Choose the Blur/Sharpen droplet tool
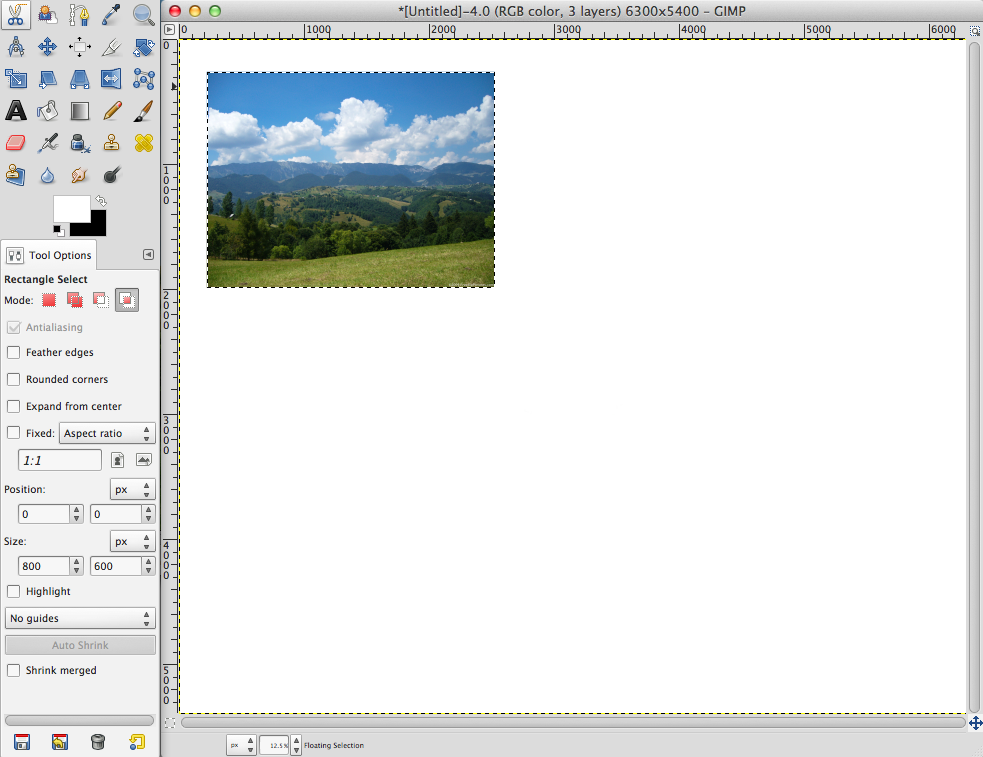The height and width of the screenshot is (757, 983). pos(48,175)
